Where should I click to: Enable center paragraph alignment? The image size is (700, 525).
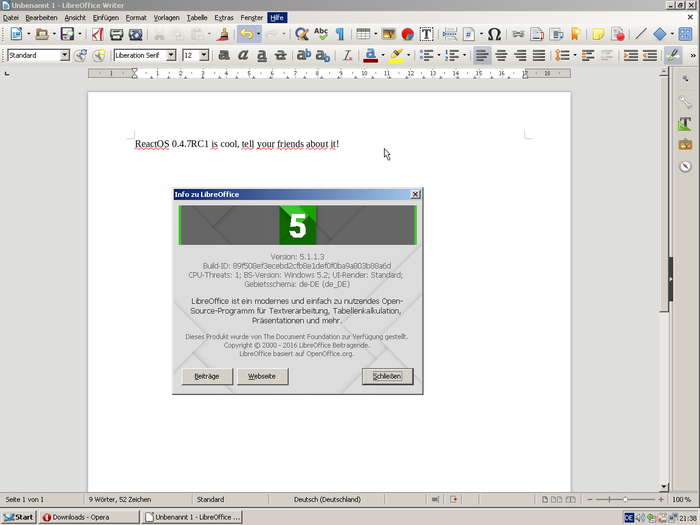(502, 55)
